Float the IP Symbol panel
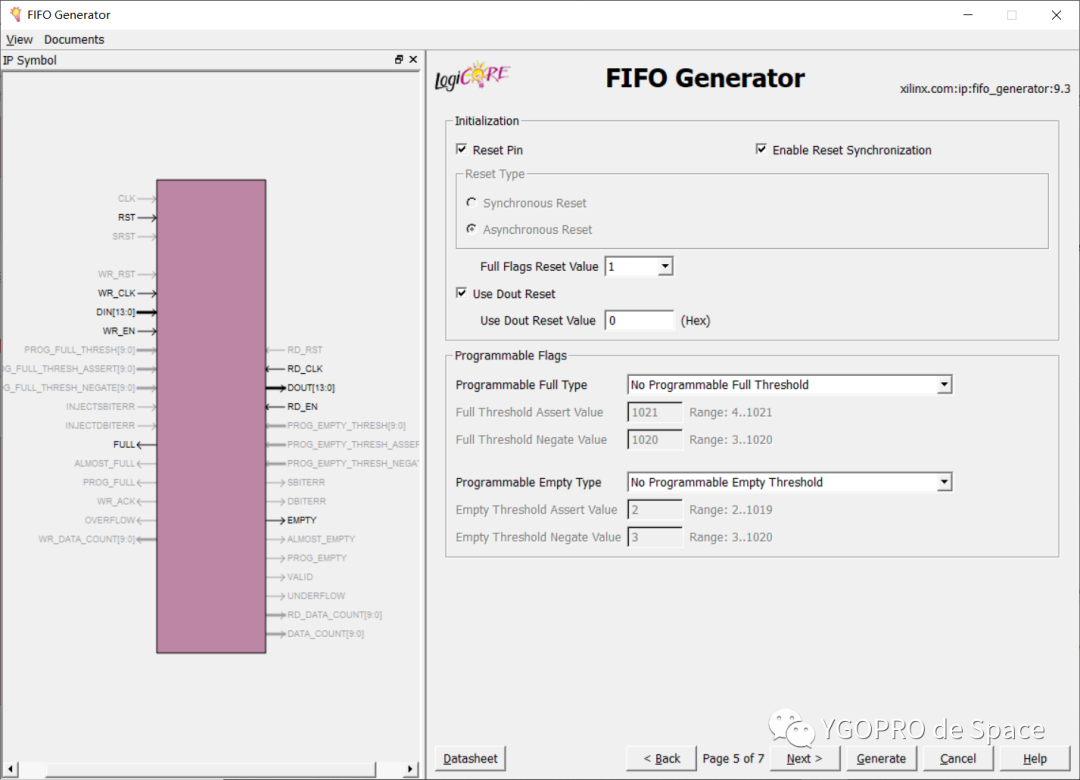Screen dimensions: 1080x780 tap(399, 60)
